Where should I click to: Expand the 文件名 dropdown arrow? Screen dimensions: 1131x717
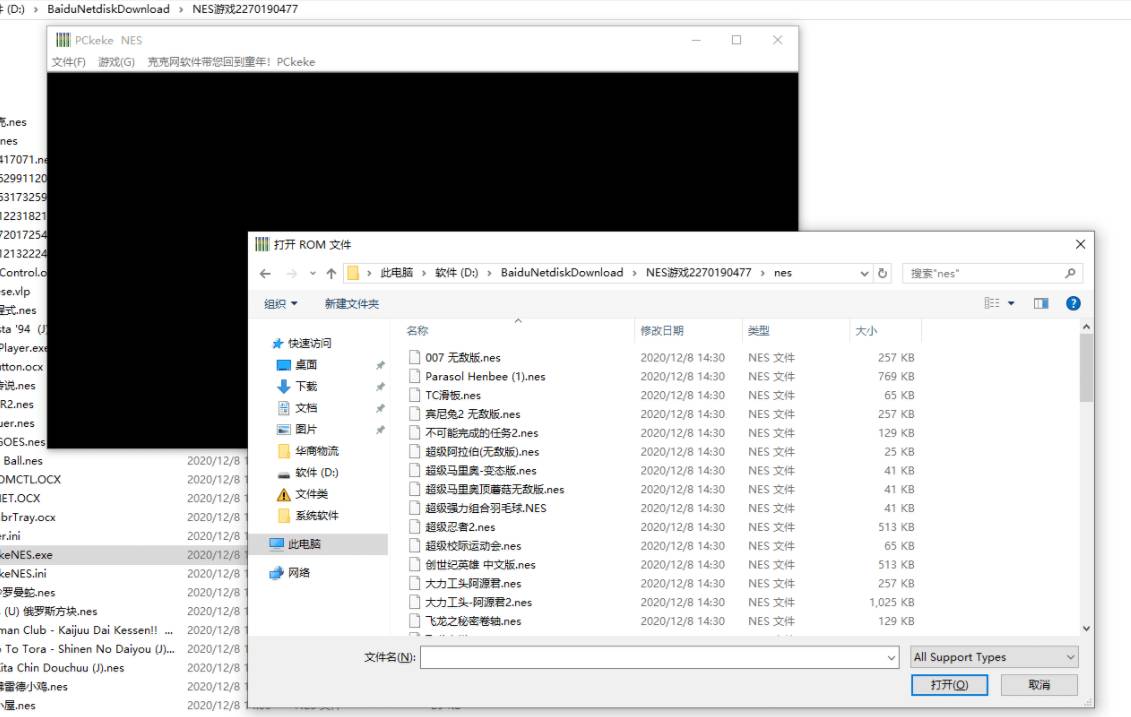point(893,657)
